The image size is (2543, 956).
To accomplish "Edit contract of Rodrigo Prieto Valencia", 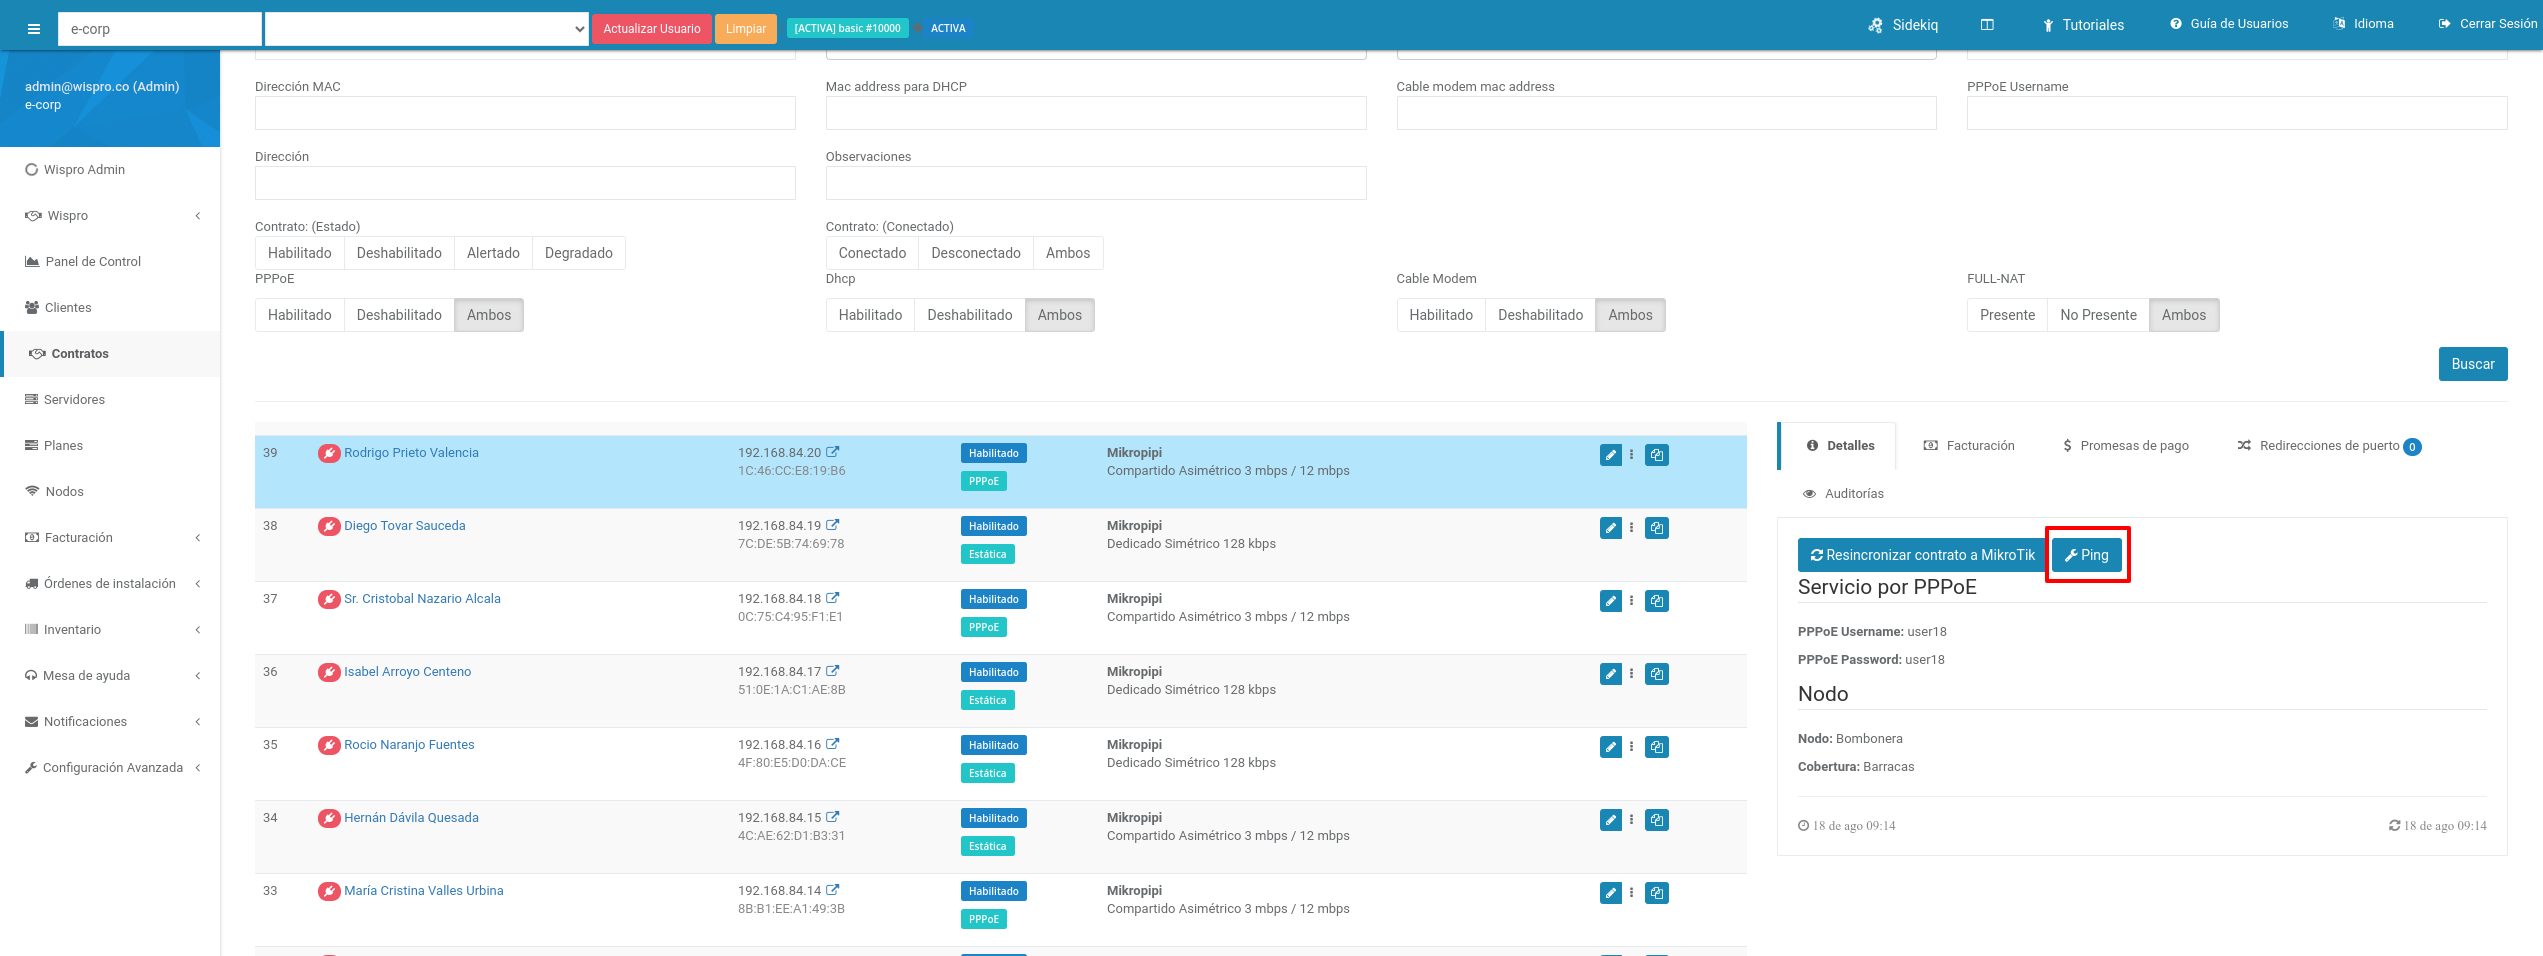I will coord(1610,455).
